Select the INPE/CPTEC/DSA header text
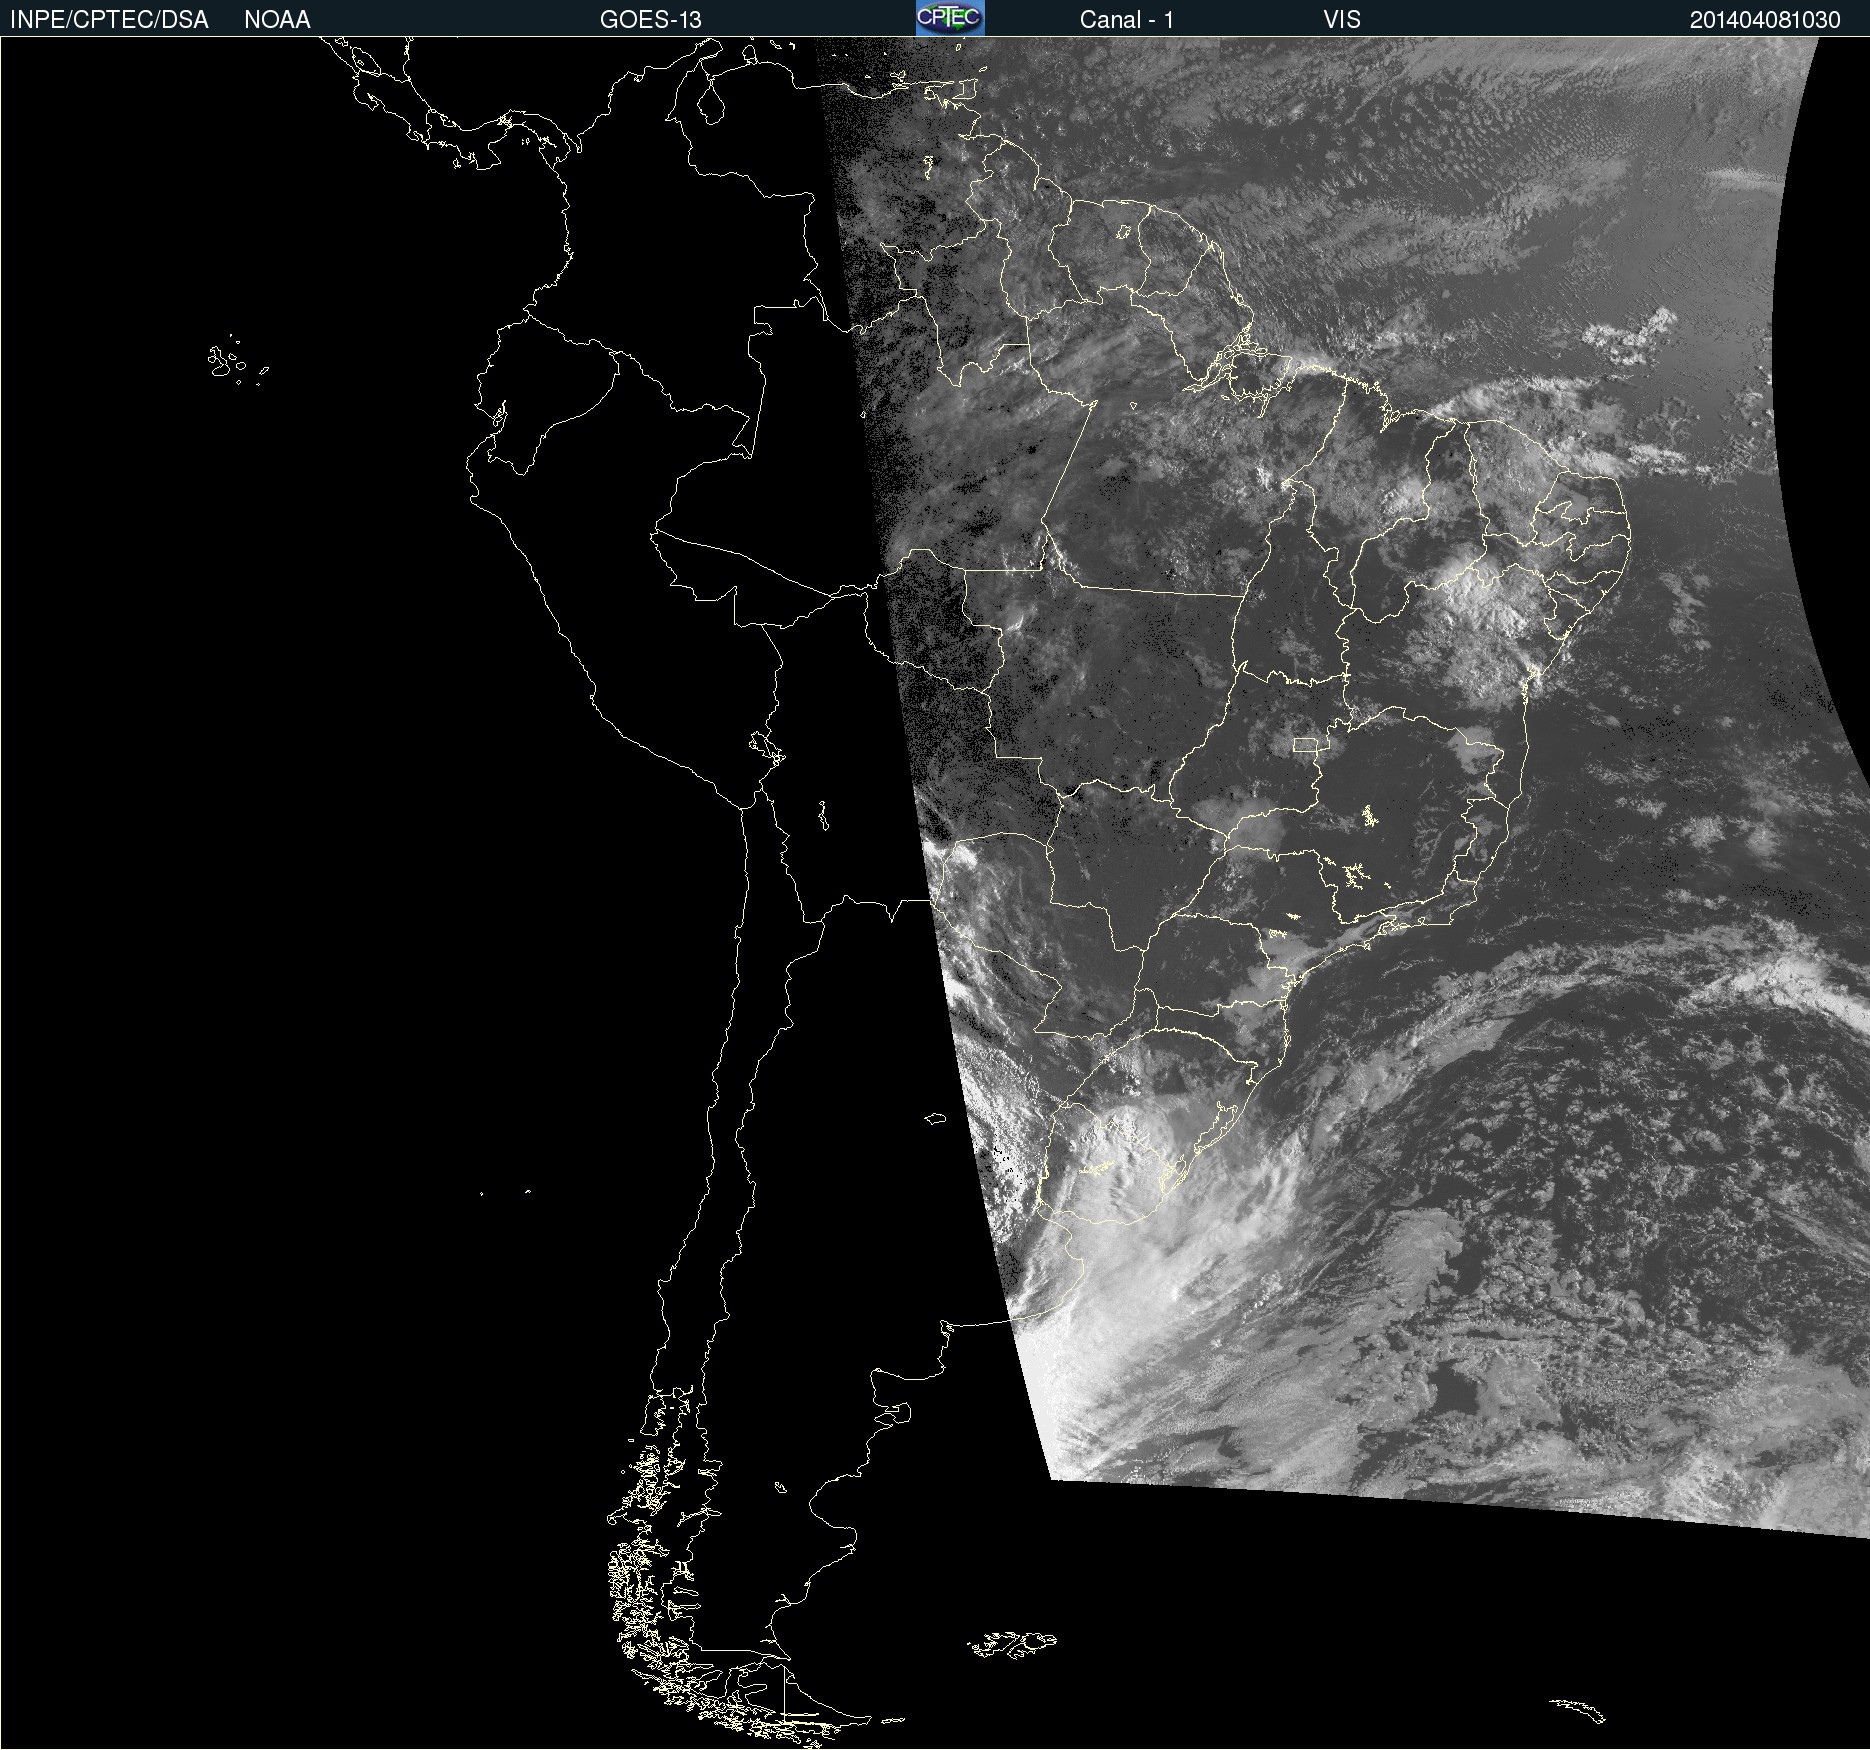Image resolution: width=1870 pixels, height=1750 pixels. [109, 20]
